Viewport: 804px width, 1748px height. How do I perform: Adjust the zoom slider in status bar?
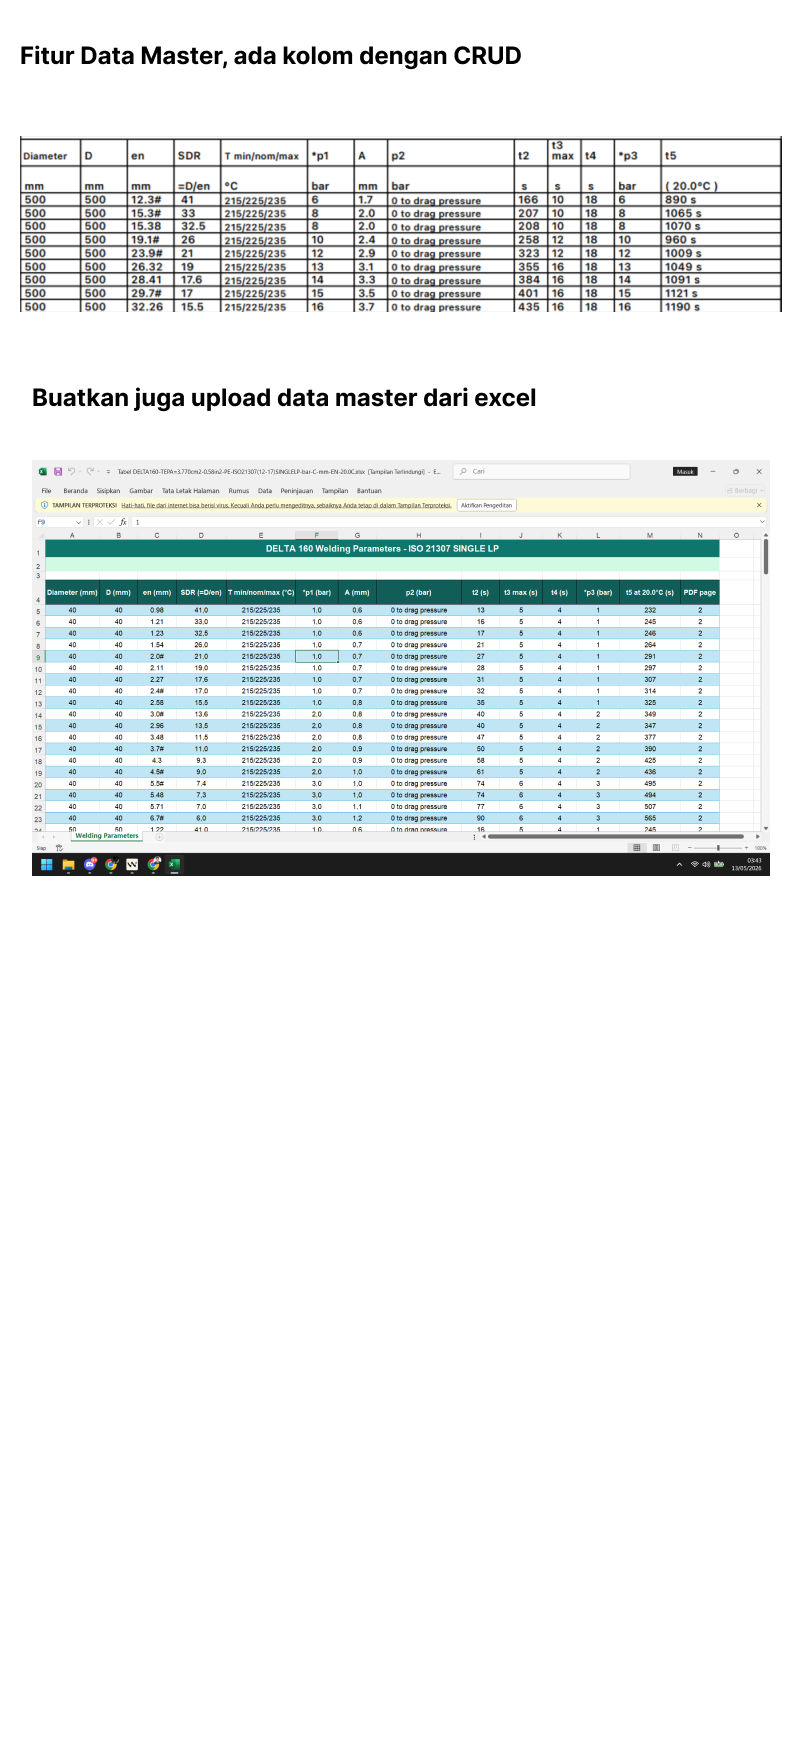point(718,847)
